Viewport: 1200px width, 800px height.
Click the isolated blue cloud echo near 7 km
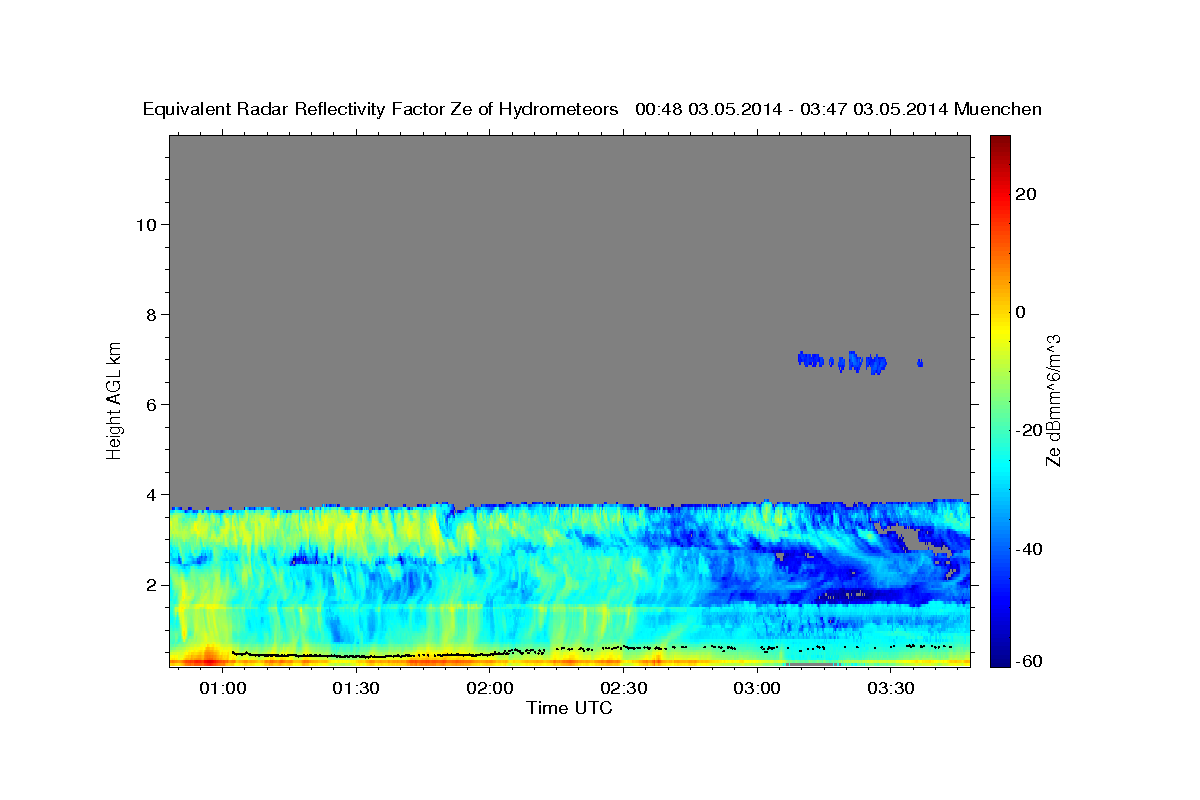coord(843,361)
